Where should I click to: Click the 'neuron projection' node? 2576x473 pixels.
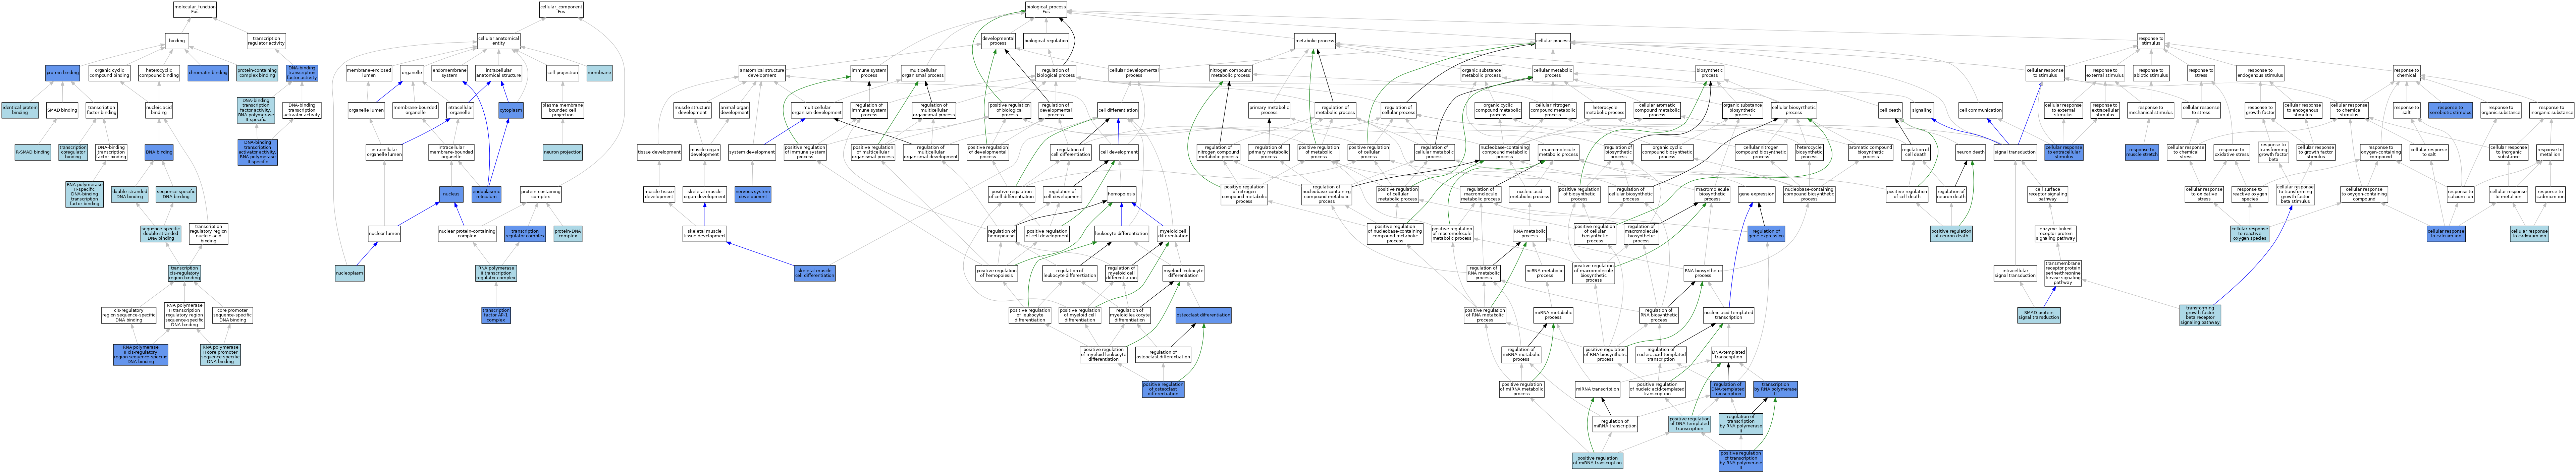[x=563, y=152]
